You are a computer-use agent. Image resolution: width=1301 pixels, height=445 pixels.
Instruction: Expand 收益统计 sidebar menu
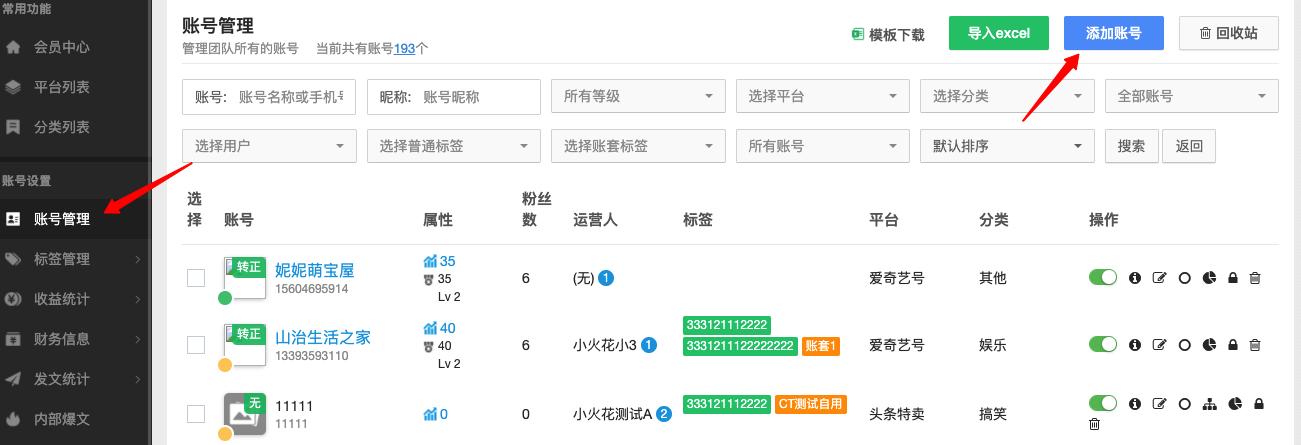point(75,299)
